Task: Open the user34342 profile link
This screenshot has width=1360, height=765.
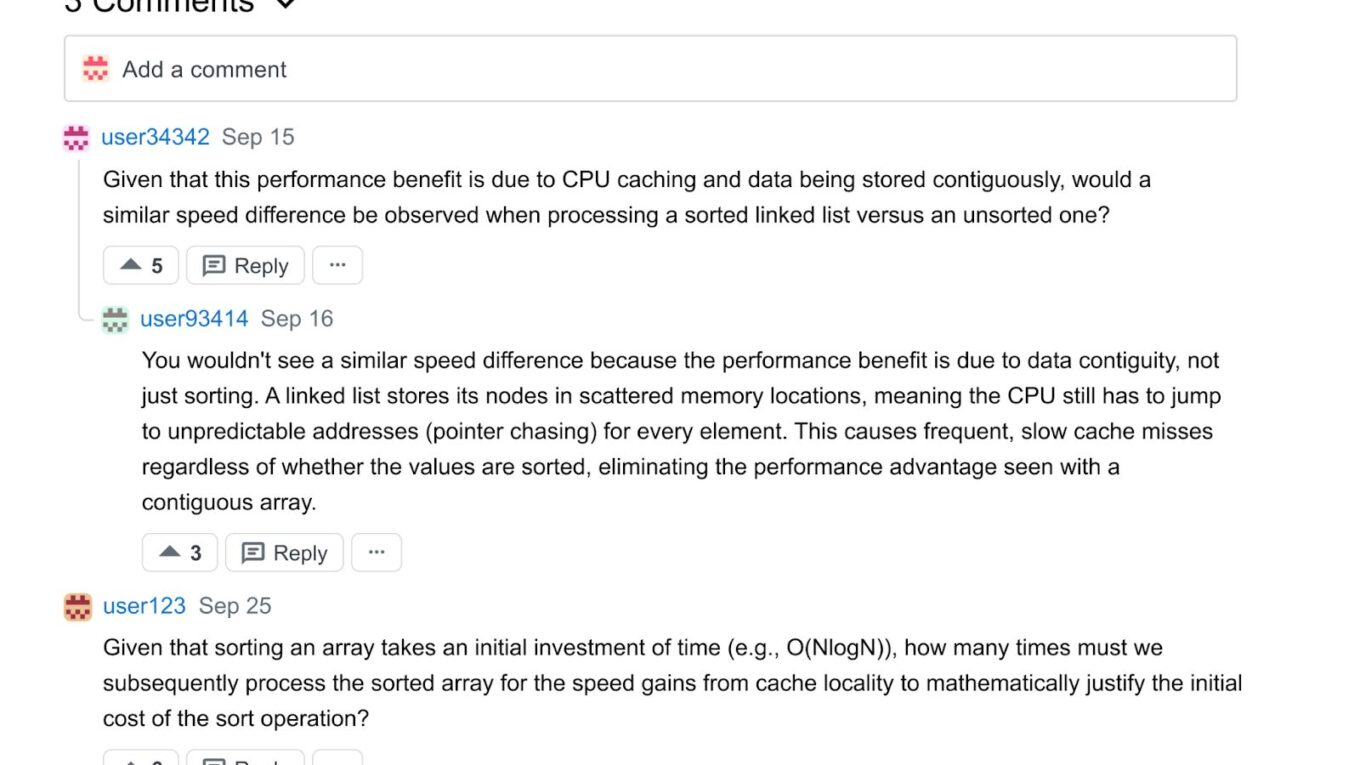Action: 155,137
